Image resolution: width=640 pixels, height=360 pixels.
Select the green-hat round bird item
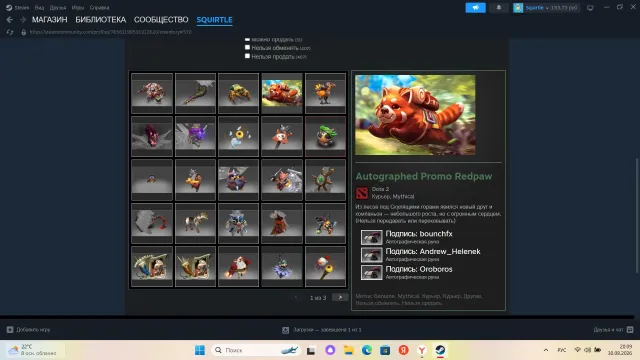pos(325,136)
